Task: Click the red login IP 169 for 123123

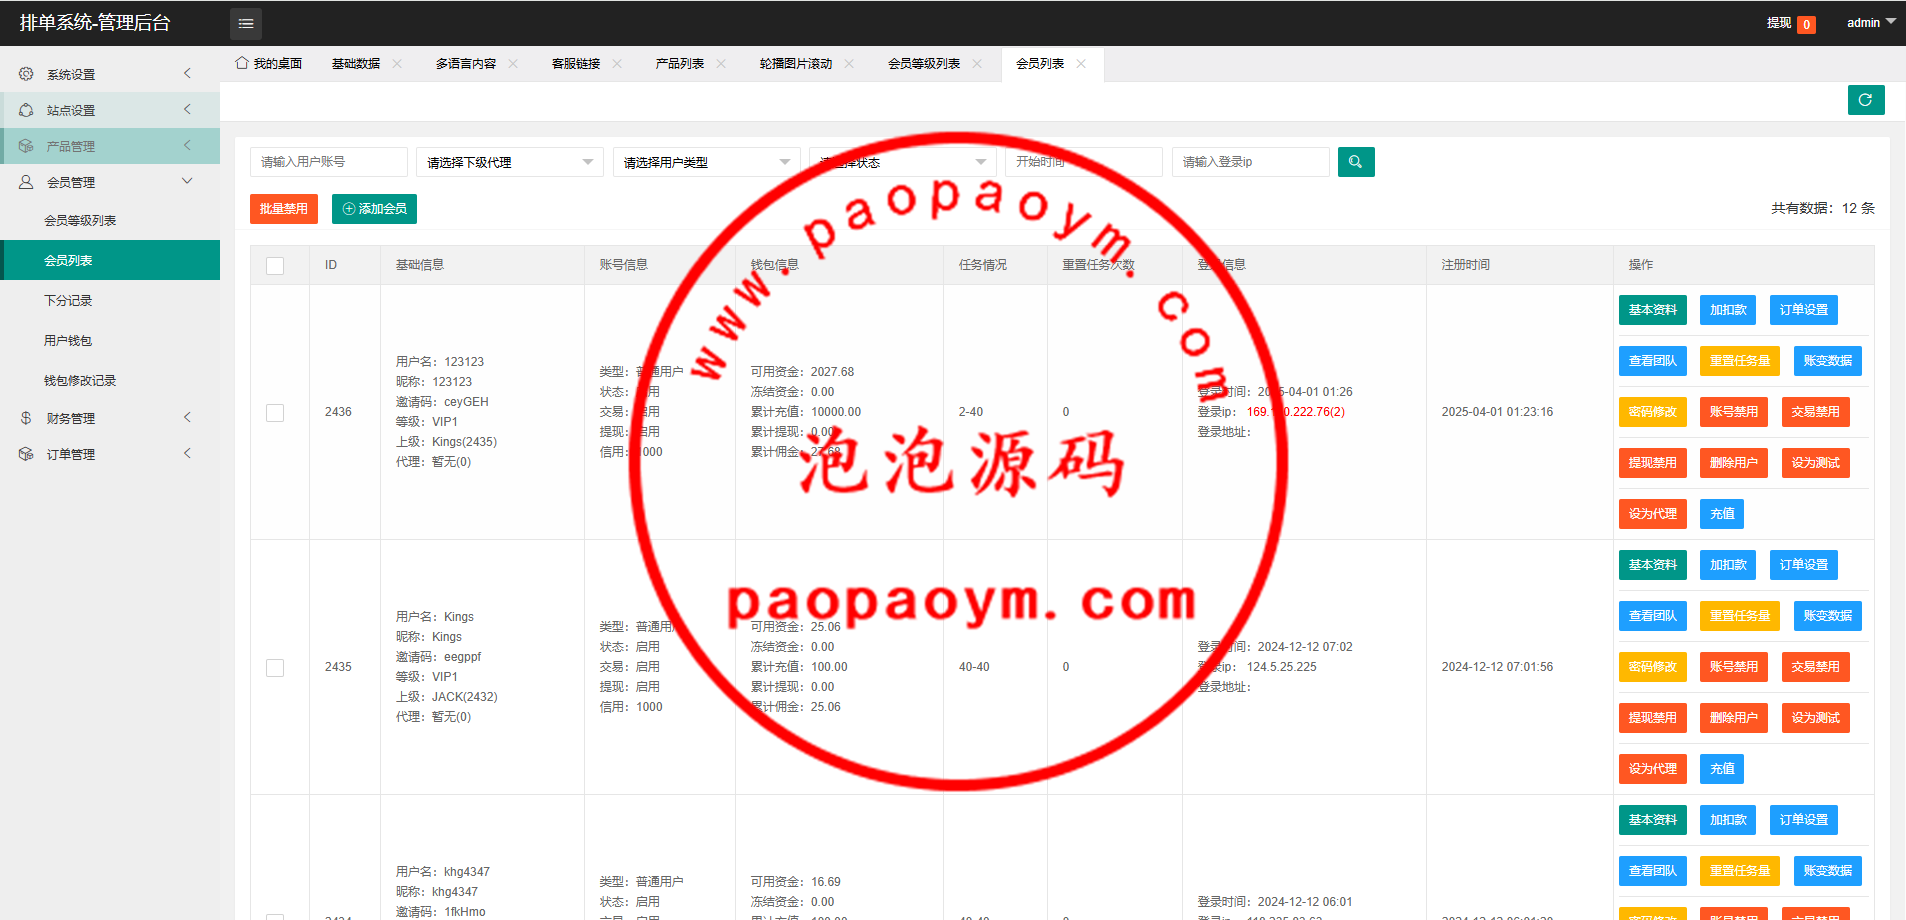Action: pyautogui.click(x=1296, y=412)
